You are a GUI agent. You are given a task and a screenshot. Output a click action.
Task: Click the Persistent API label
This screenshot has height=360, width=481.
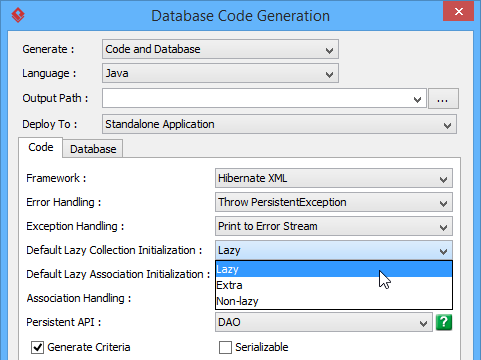tap(63, 322)
